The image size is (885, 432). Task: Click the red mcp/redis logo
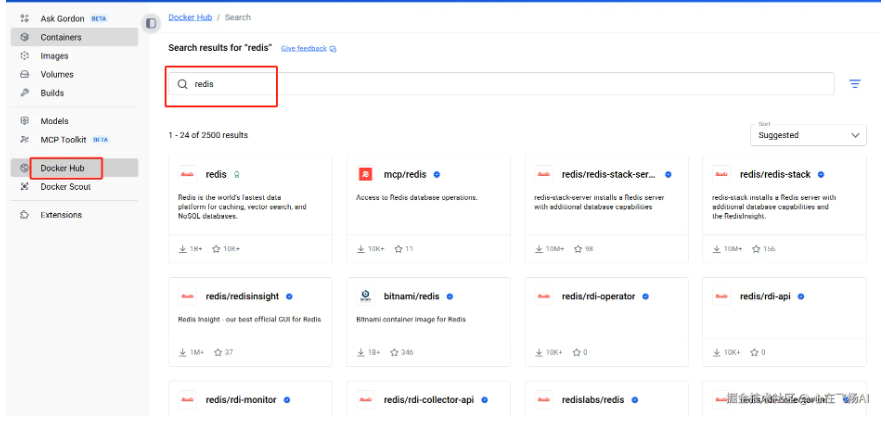pos(365,174)
